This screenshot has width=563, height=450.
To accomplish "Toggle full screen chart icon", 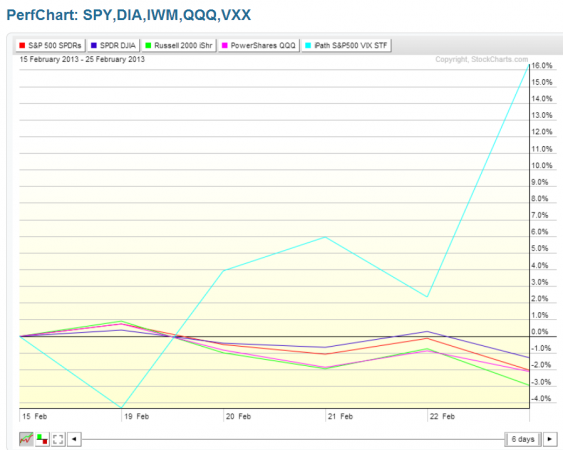I will [x=58, y=439].
